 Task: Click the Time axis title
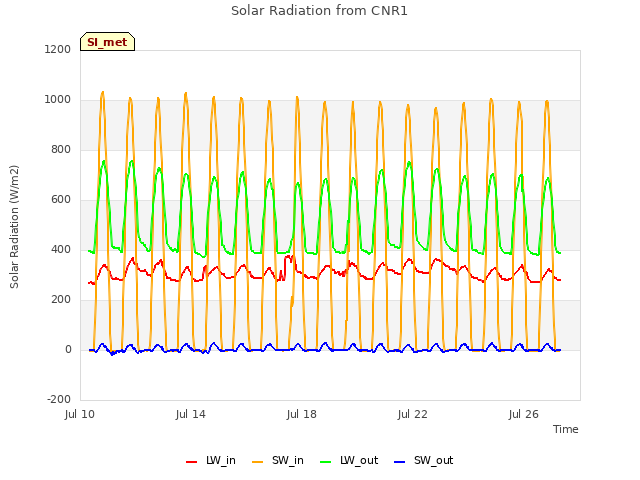(566, 429)
